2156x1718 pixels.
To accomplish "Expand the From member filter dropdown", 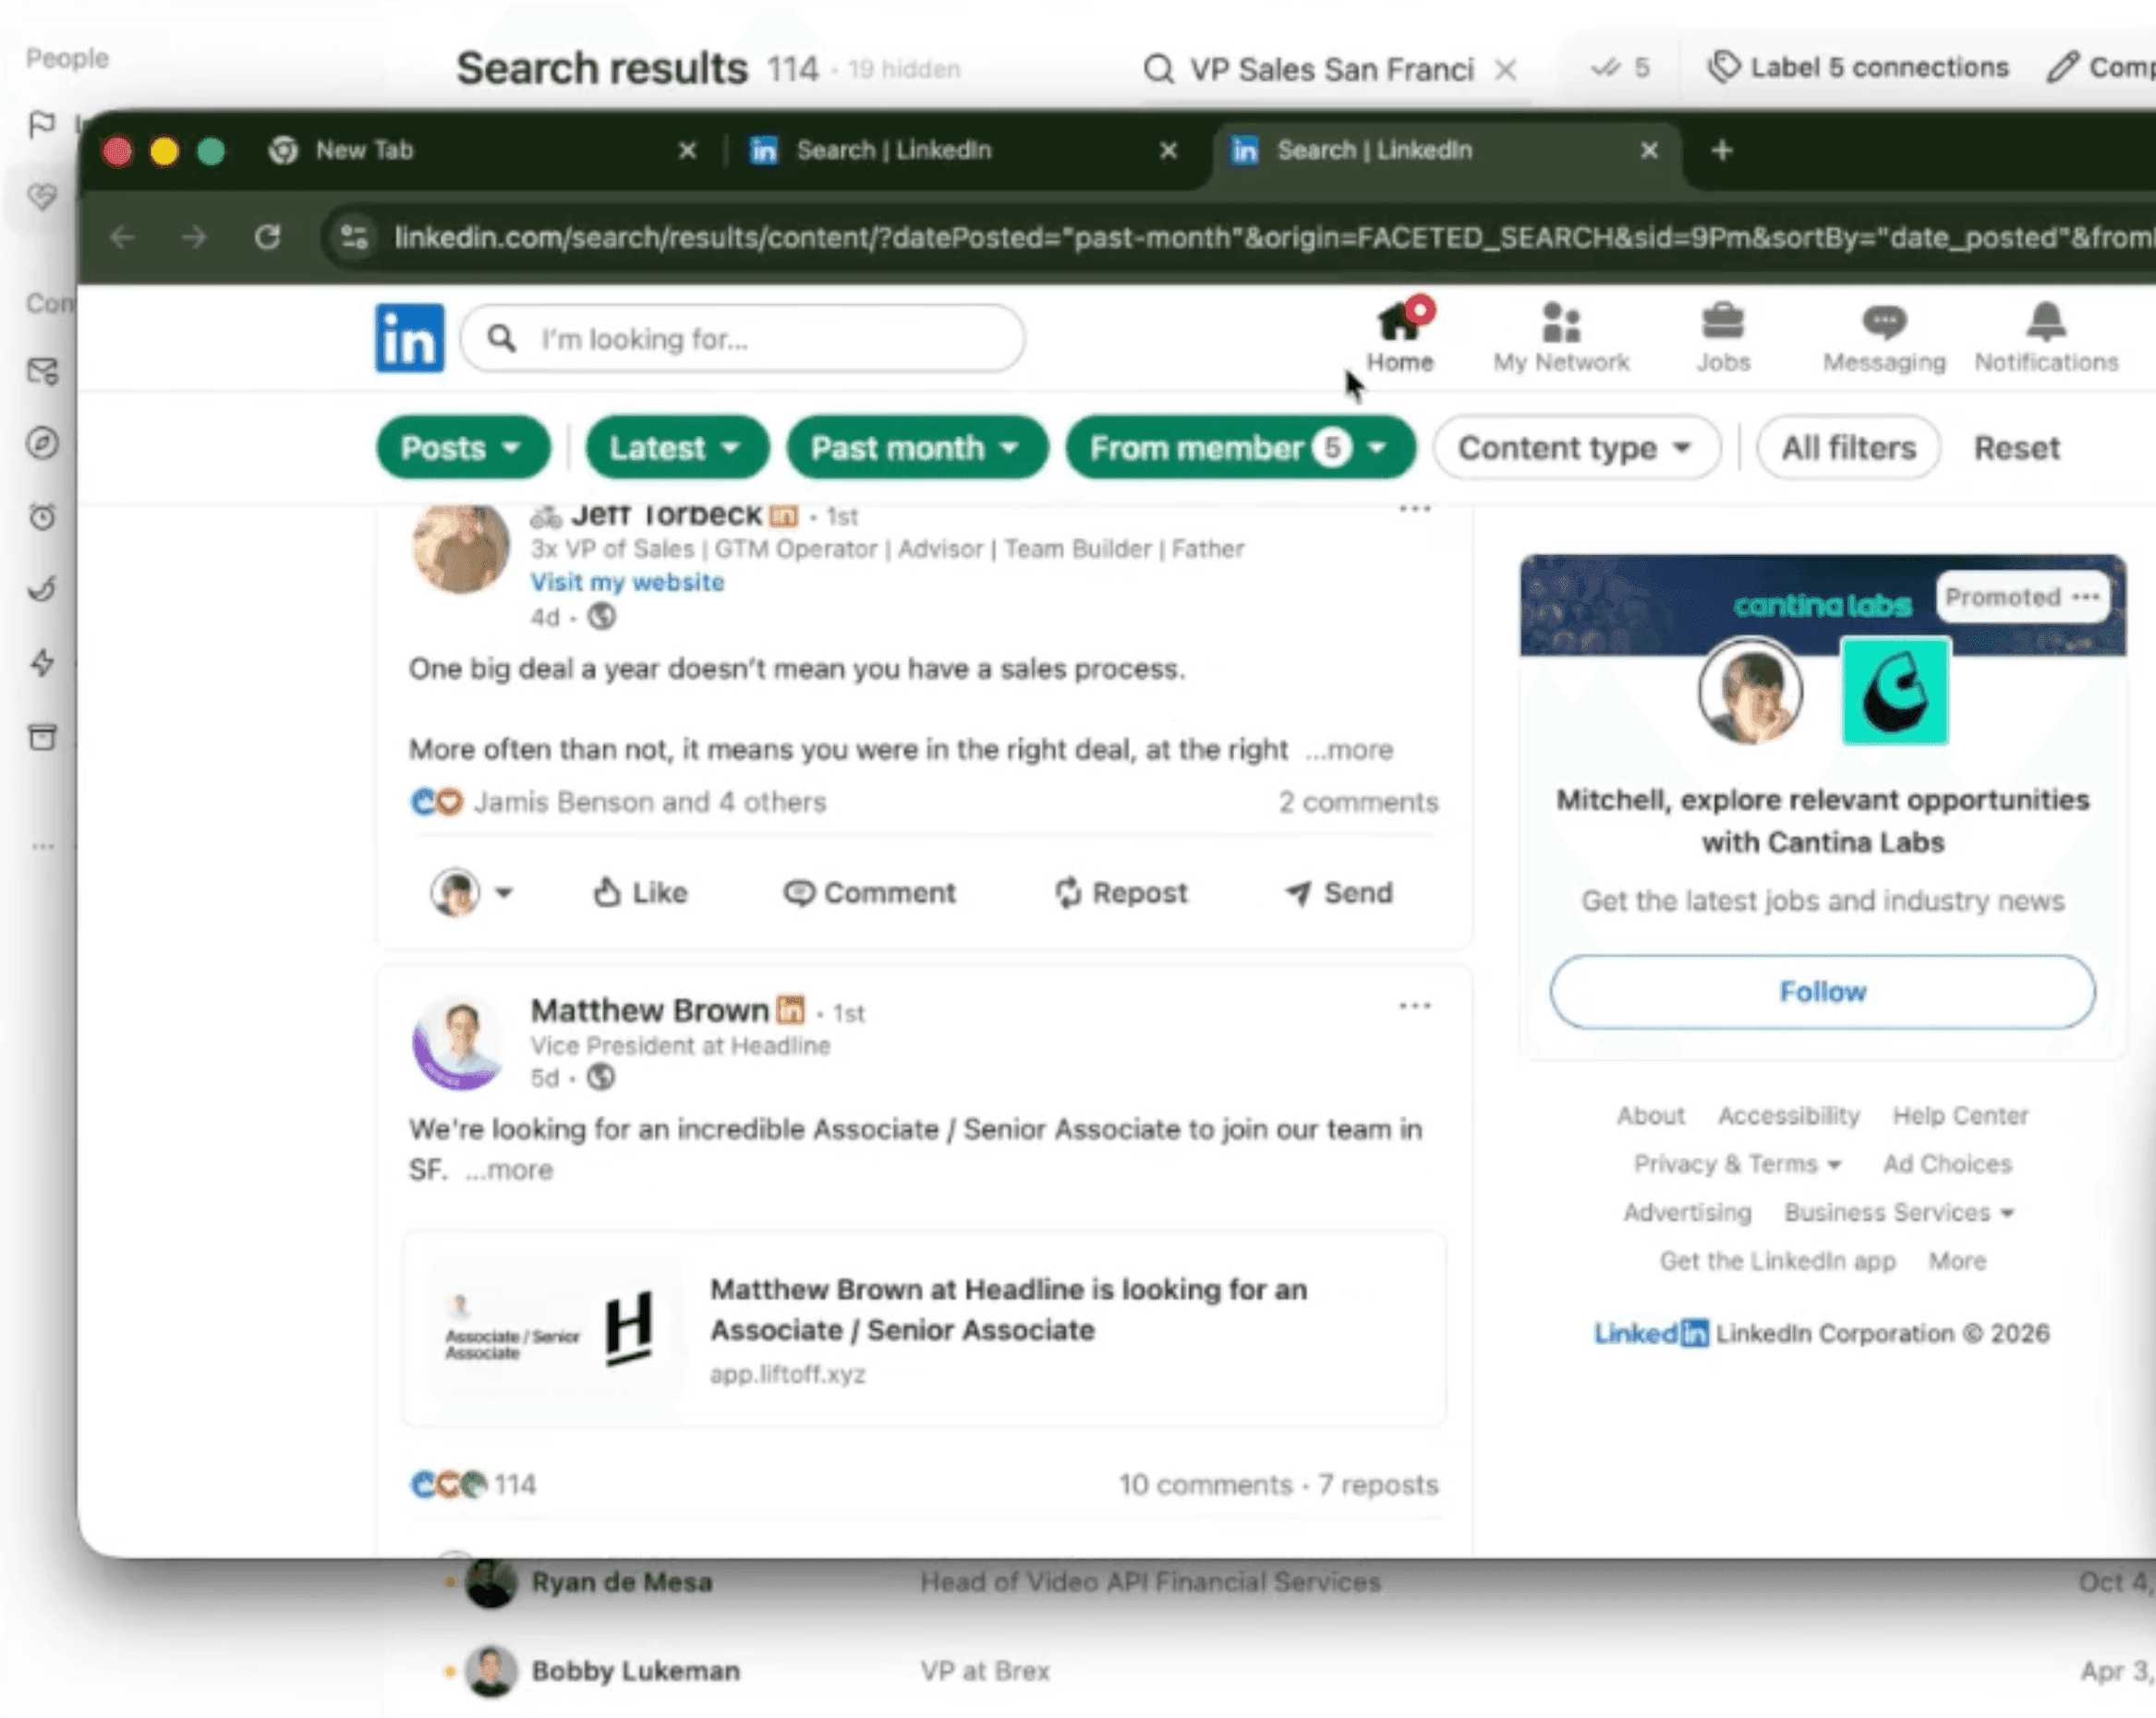I will [x=1239, y=447].
